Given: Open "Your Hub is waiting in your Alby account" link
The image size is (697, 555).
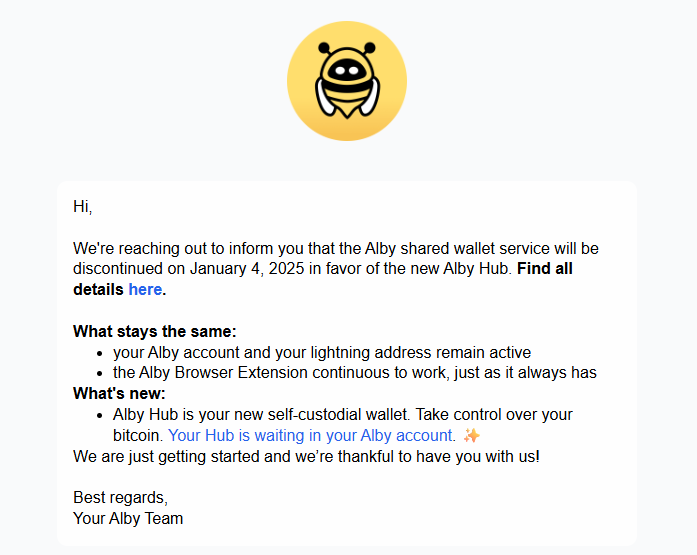Looking at the screenshot, I should tap(310, 435).
